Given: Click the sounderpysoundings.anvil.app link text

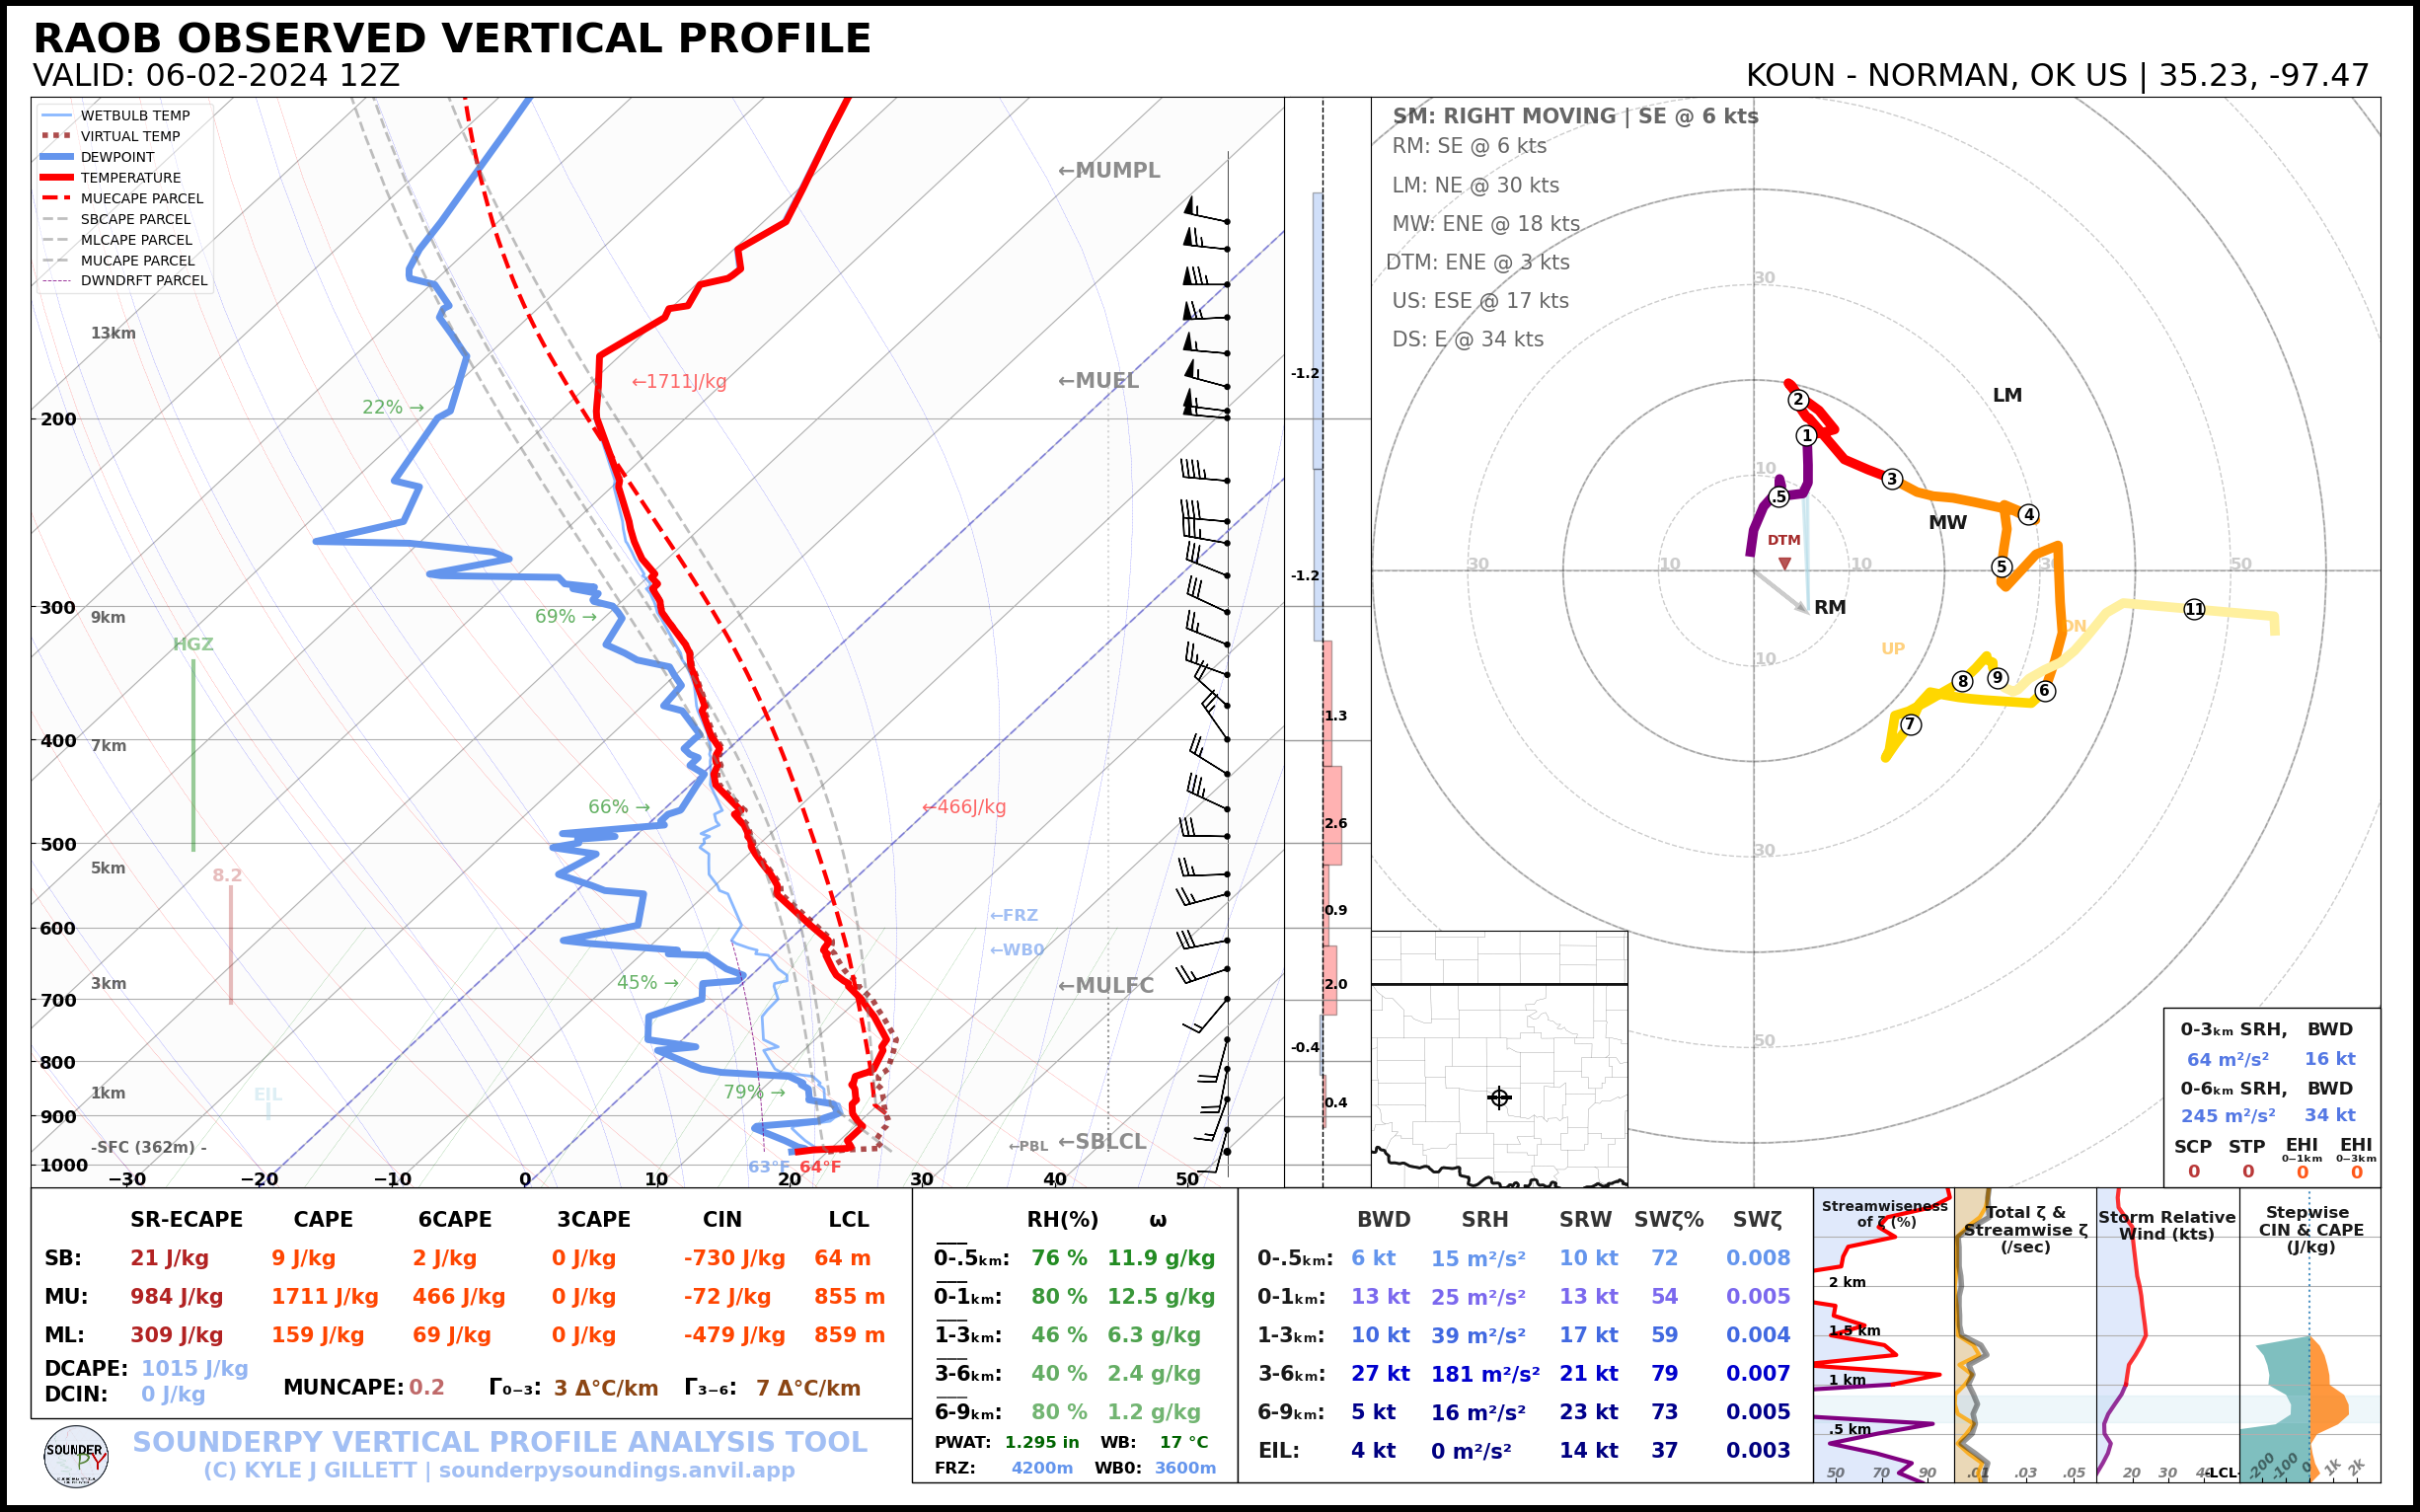Looking at the screenshot, I should tap(616, 1470).
